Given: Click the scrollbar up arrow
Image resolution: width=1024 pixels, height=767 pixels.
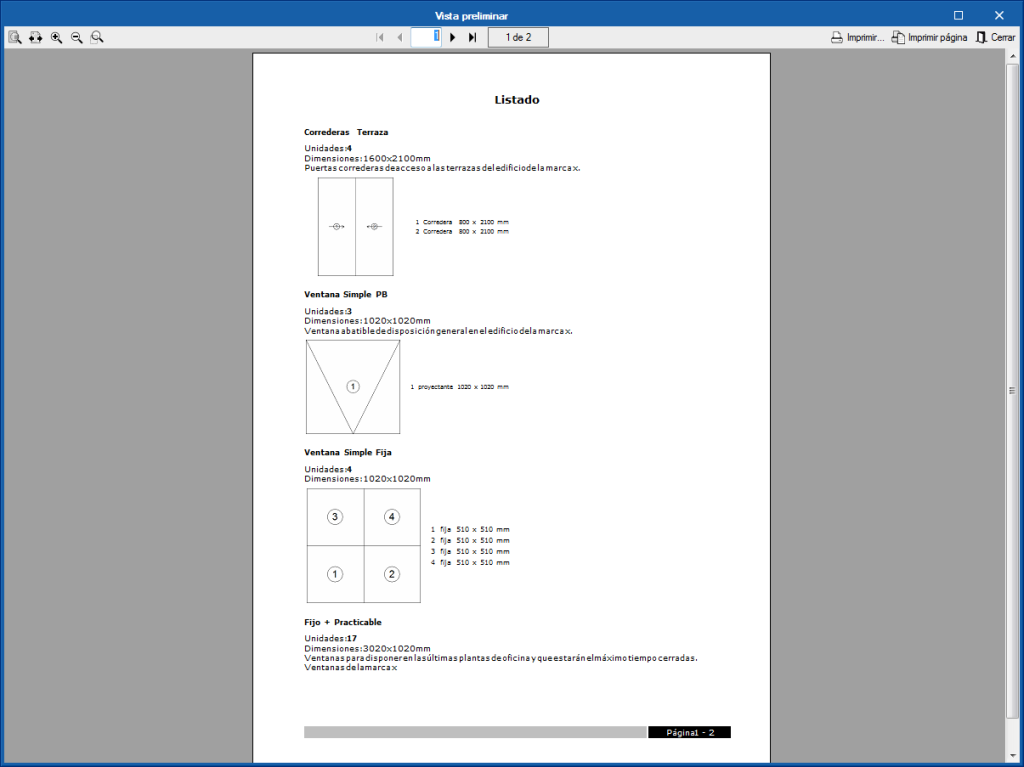Looking at the screenshot, I should [1012, 57].
